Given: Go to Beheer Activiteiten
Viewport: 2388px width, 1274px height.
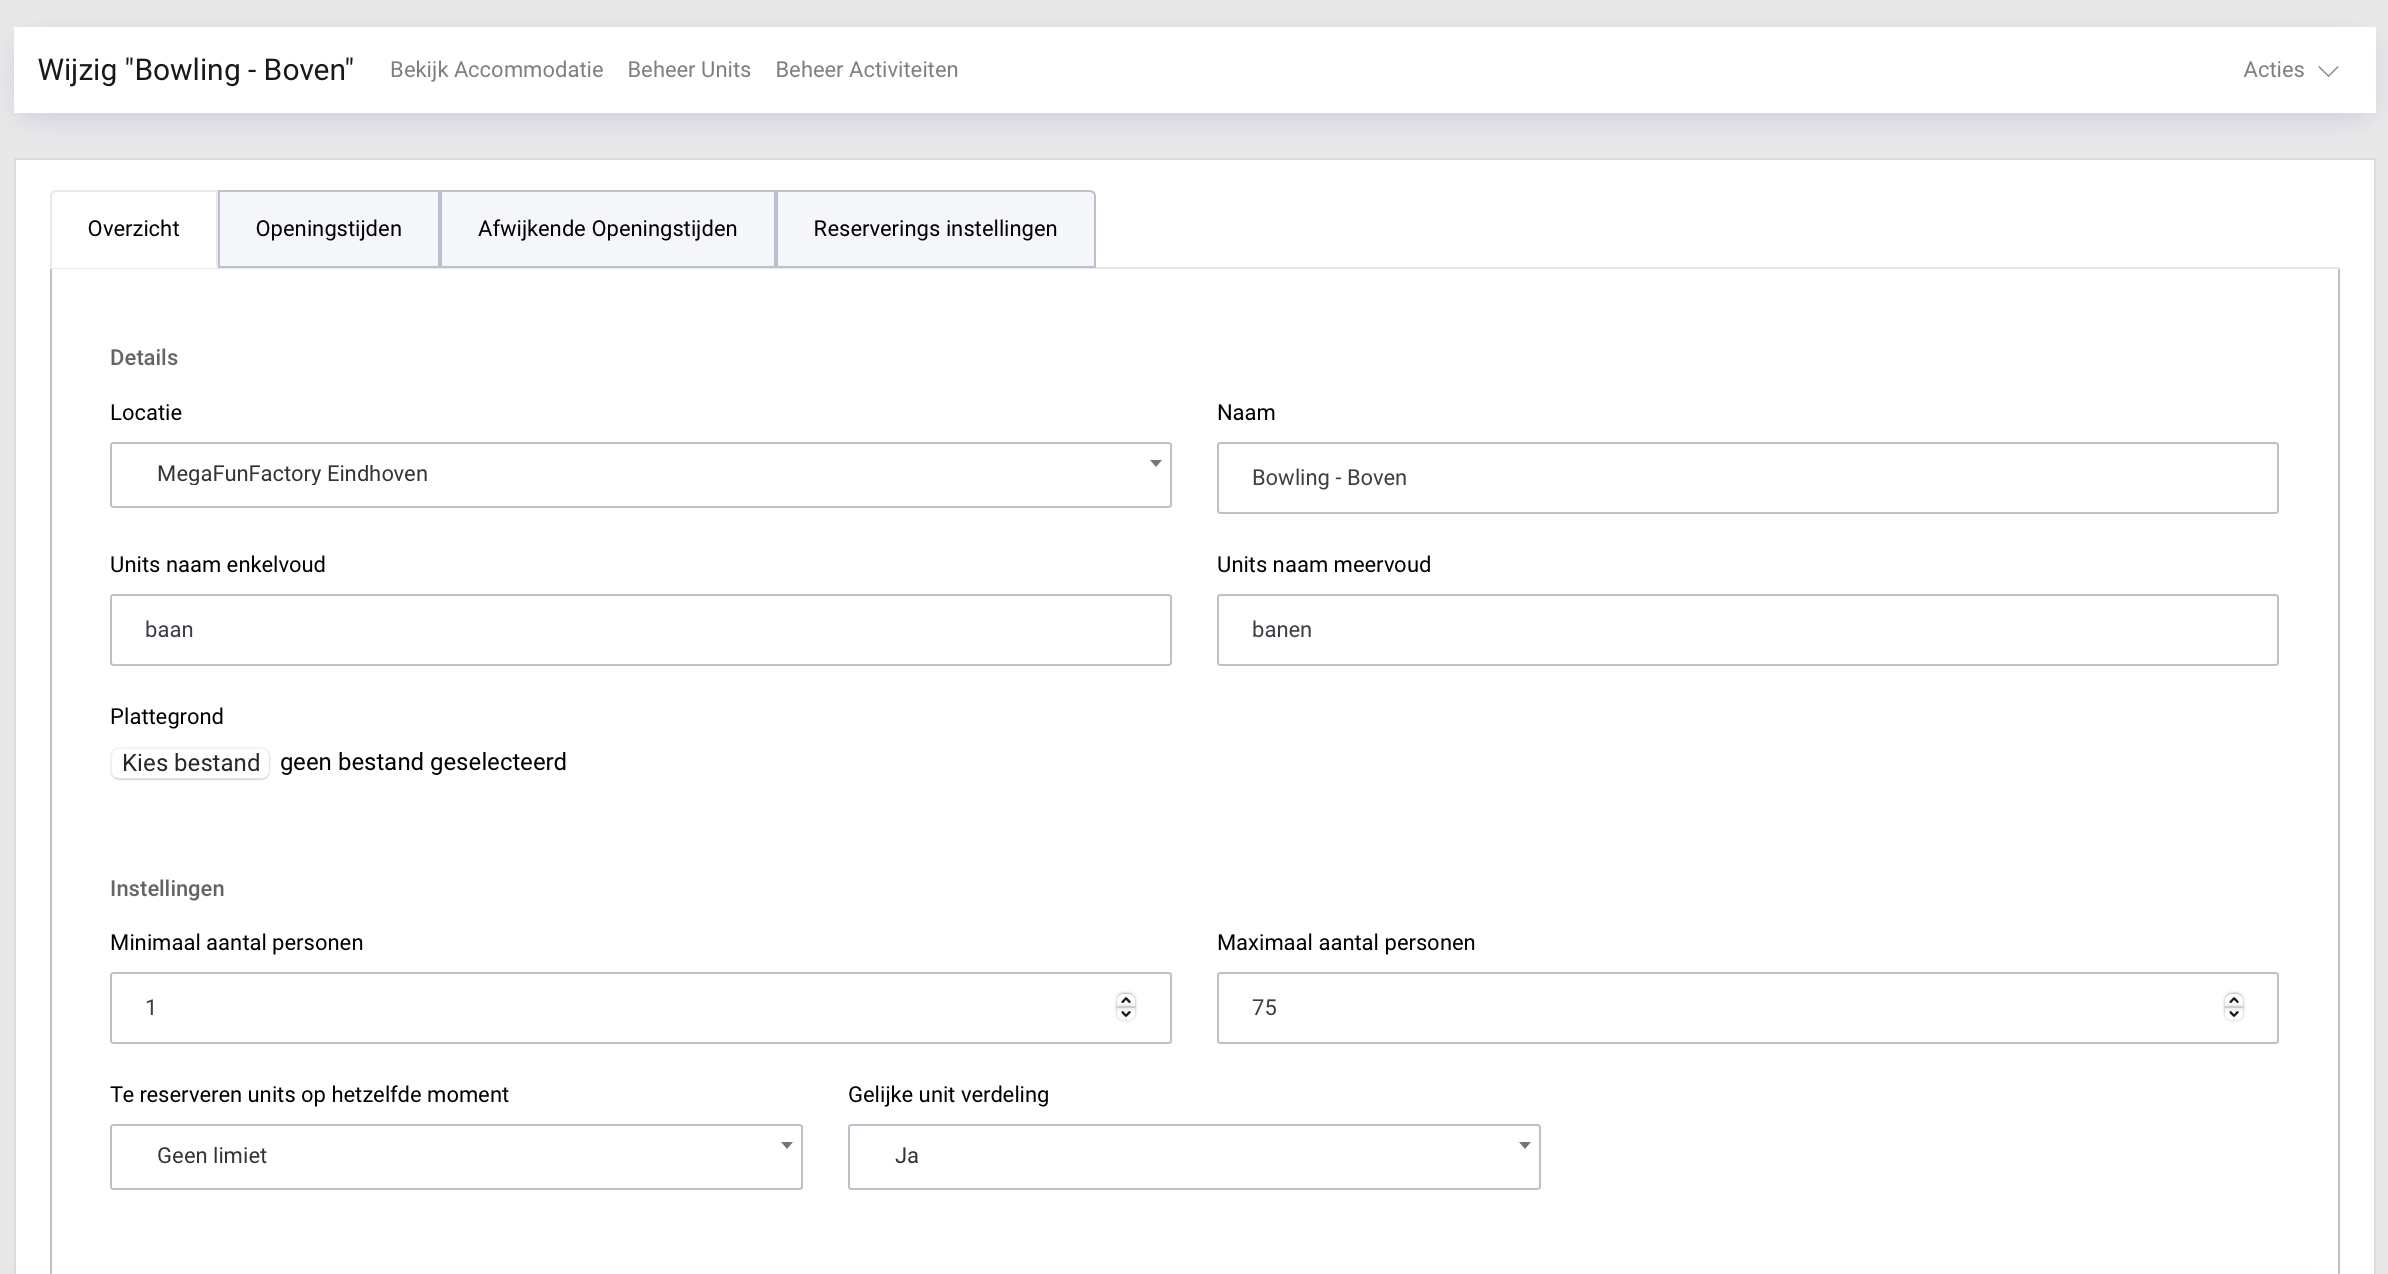Looking at the screenshot, I should point(866,70).
